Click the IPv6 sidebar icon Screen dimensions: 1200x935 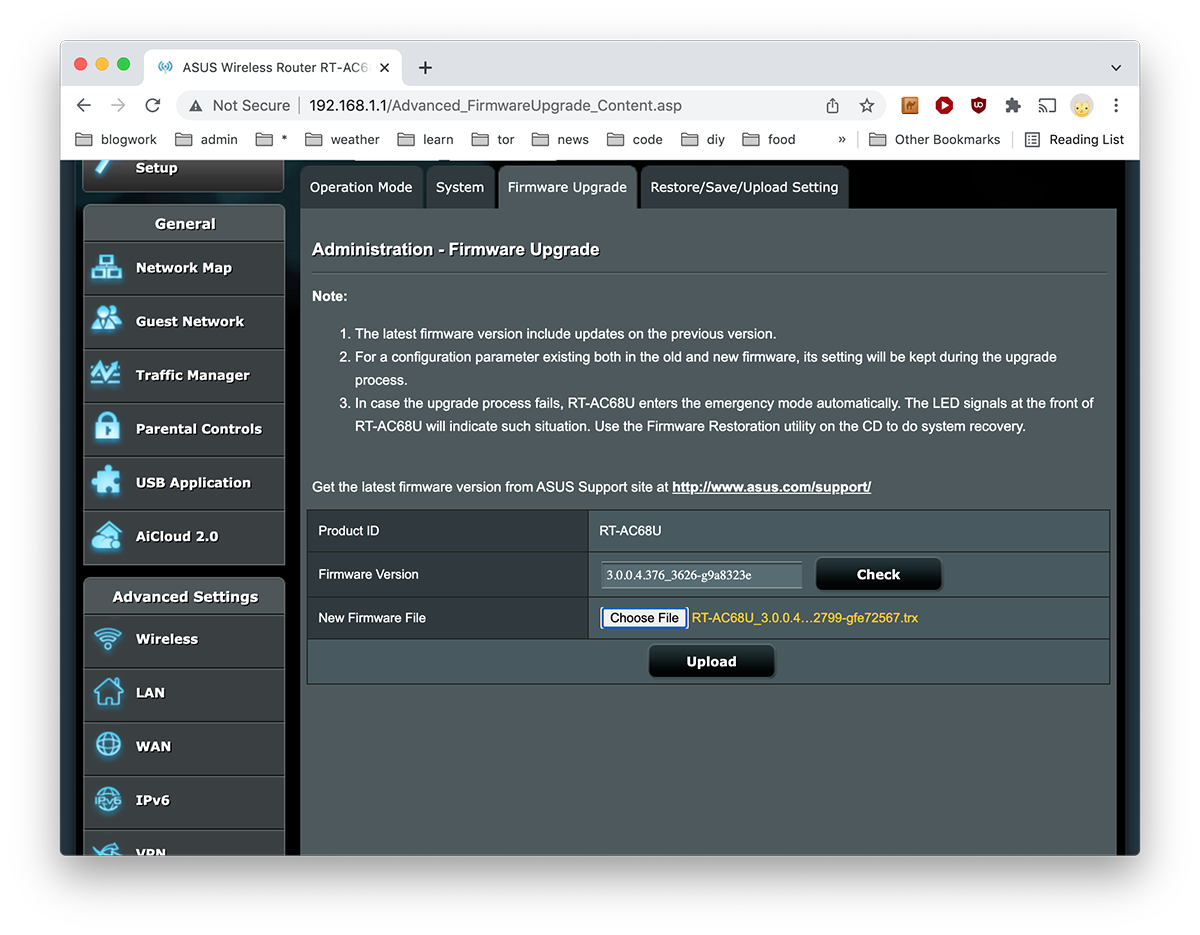pos(107,800)
